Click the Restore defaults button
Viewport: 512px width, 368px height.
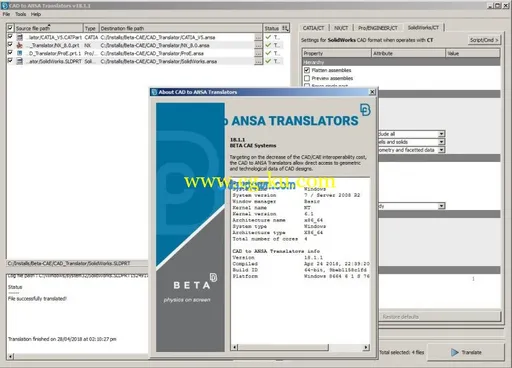[x=440, y=316]
